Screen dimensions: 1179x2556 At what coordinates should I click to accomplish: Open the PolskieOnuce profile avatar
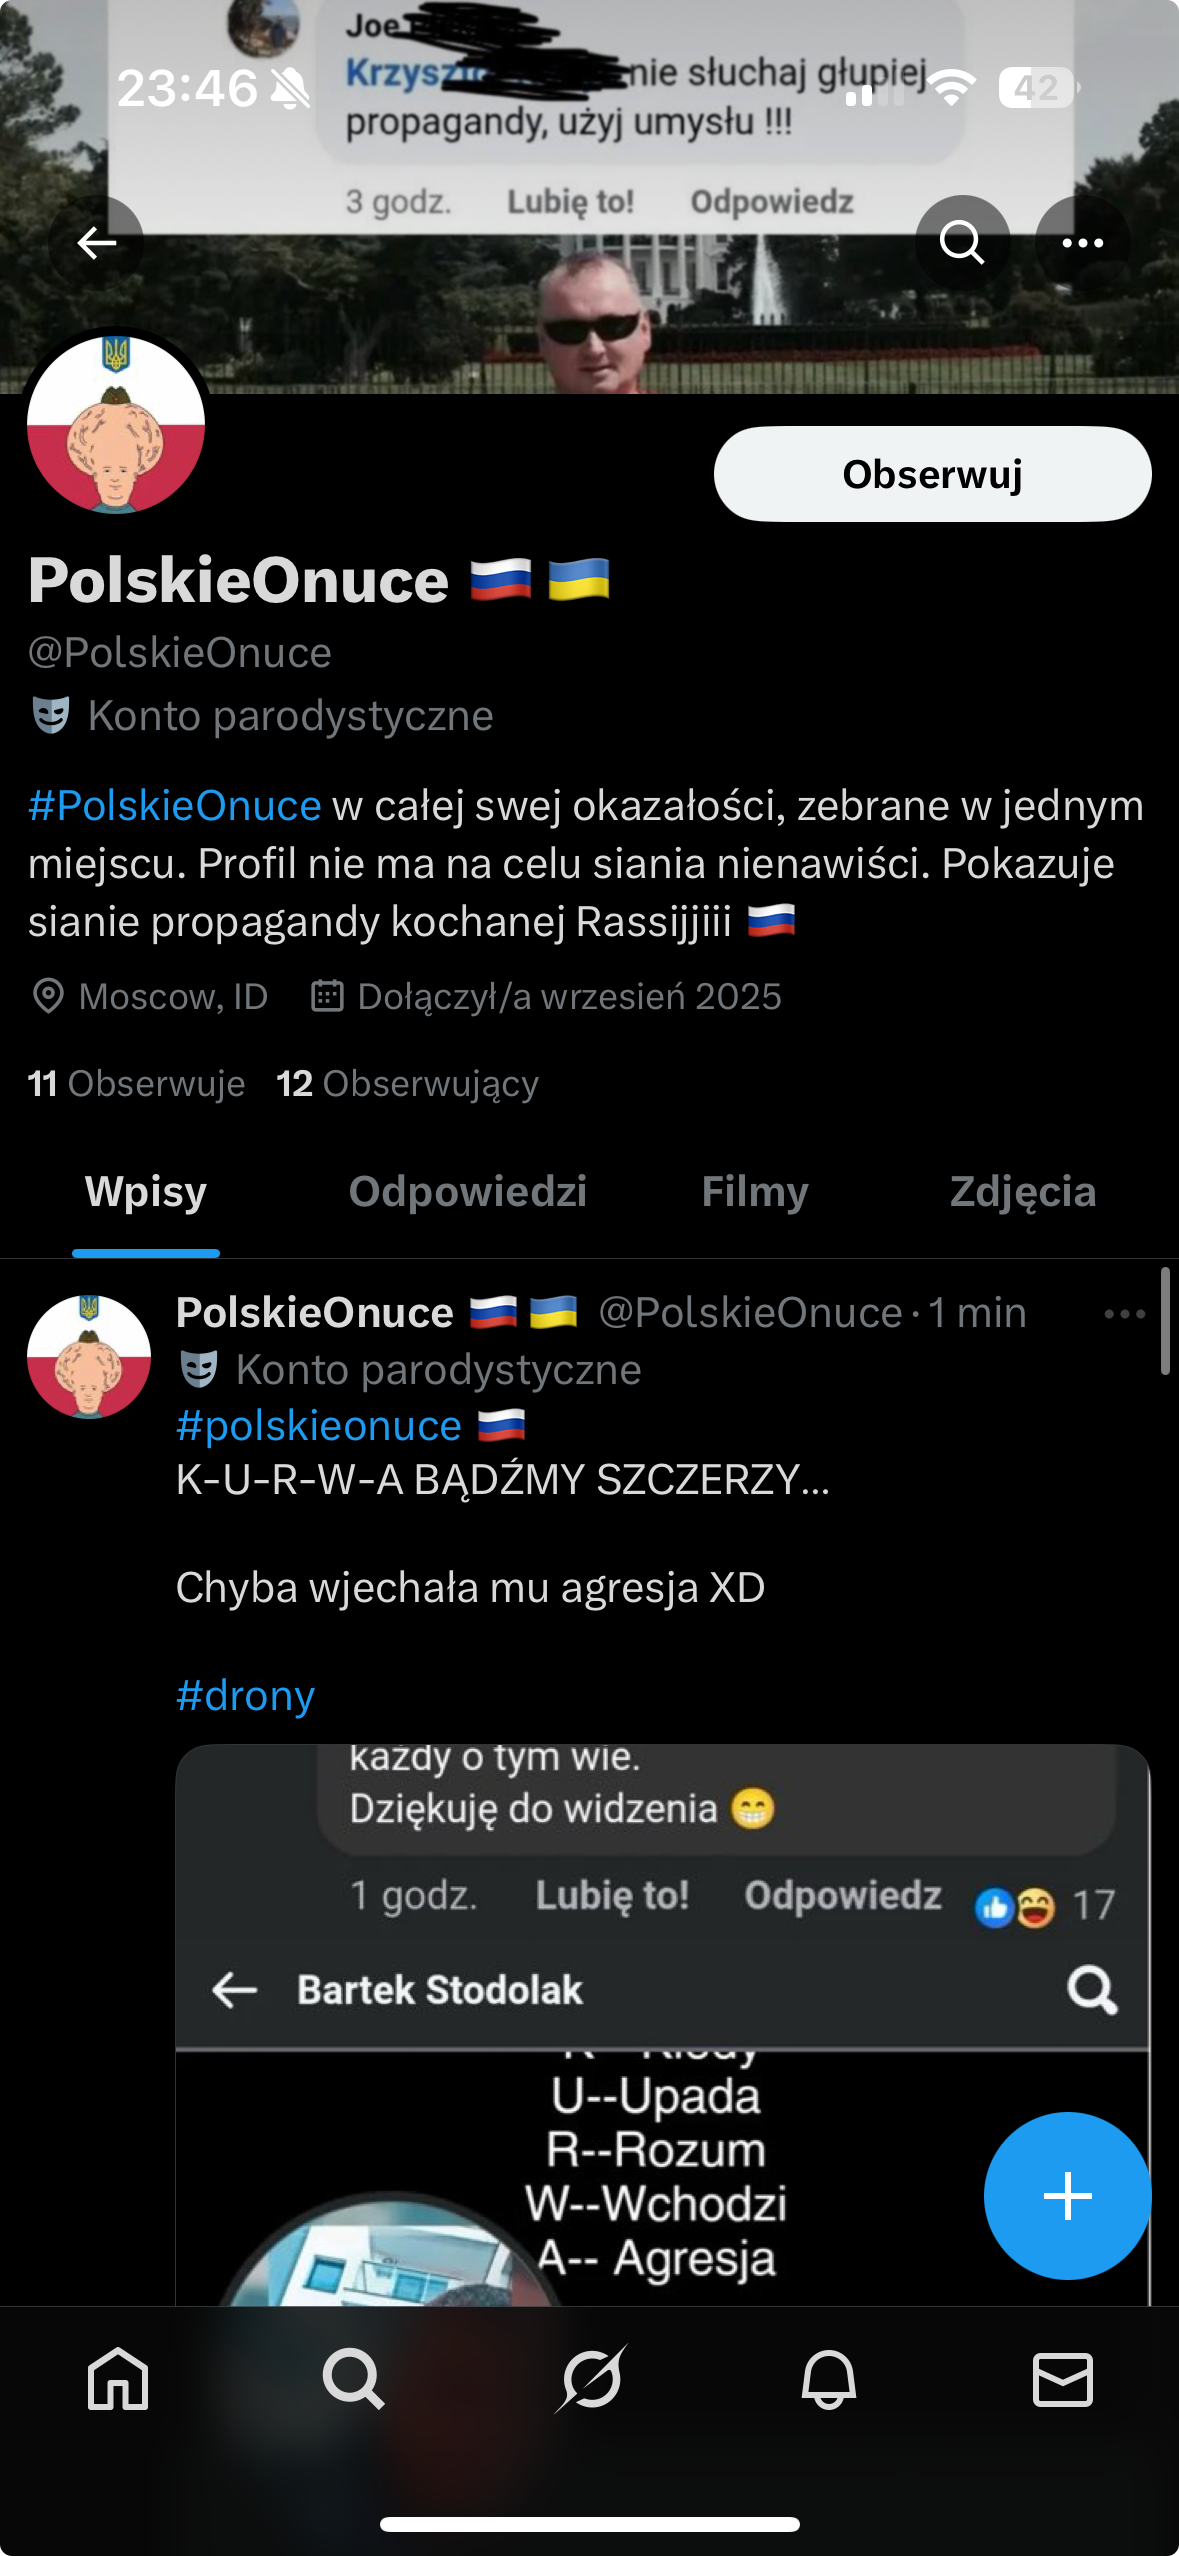point(116,425)
